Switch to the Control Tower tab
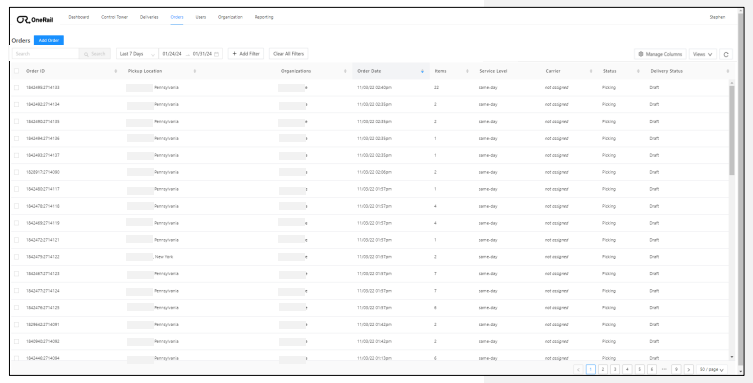The height and width of the screenshot is (383, 753). 114,17
